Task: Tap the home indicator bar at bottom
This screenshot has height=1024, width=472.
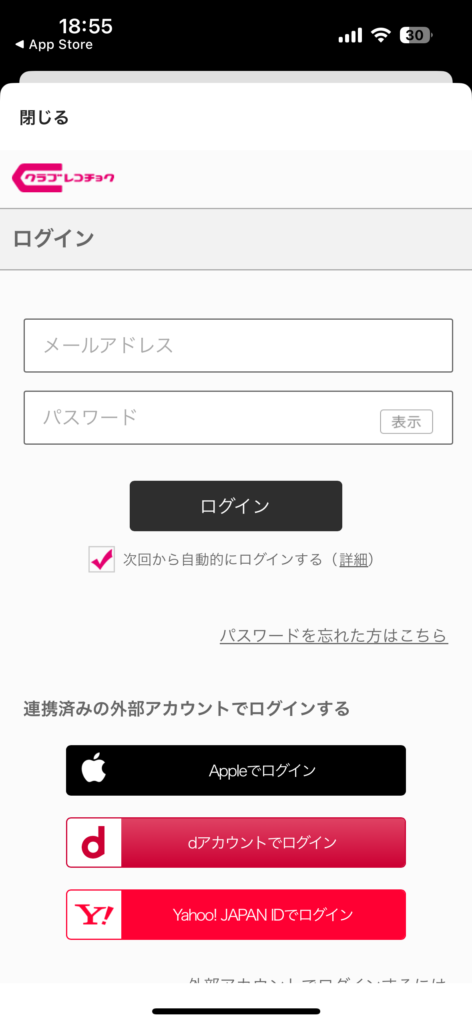Action: tap(236, 1011)
